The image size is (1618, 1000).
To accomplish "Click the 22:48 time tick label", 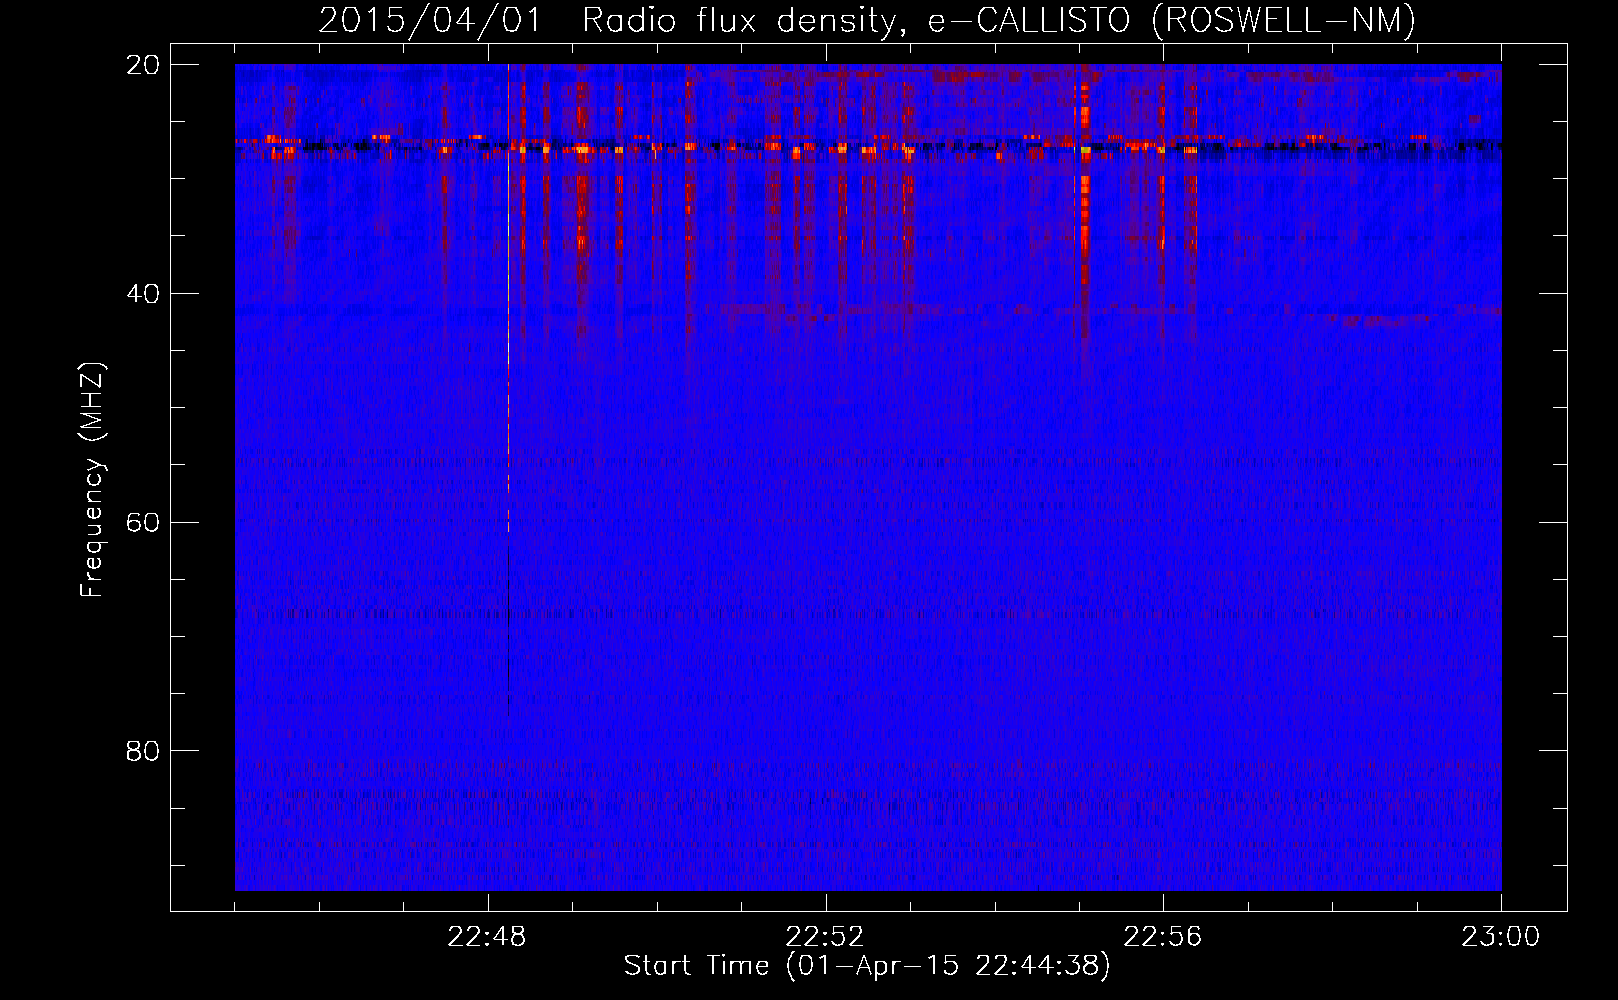I will 487,937.
